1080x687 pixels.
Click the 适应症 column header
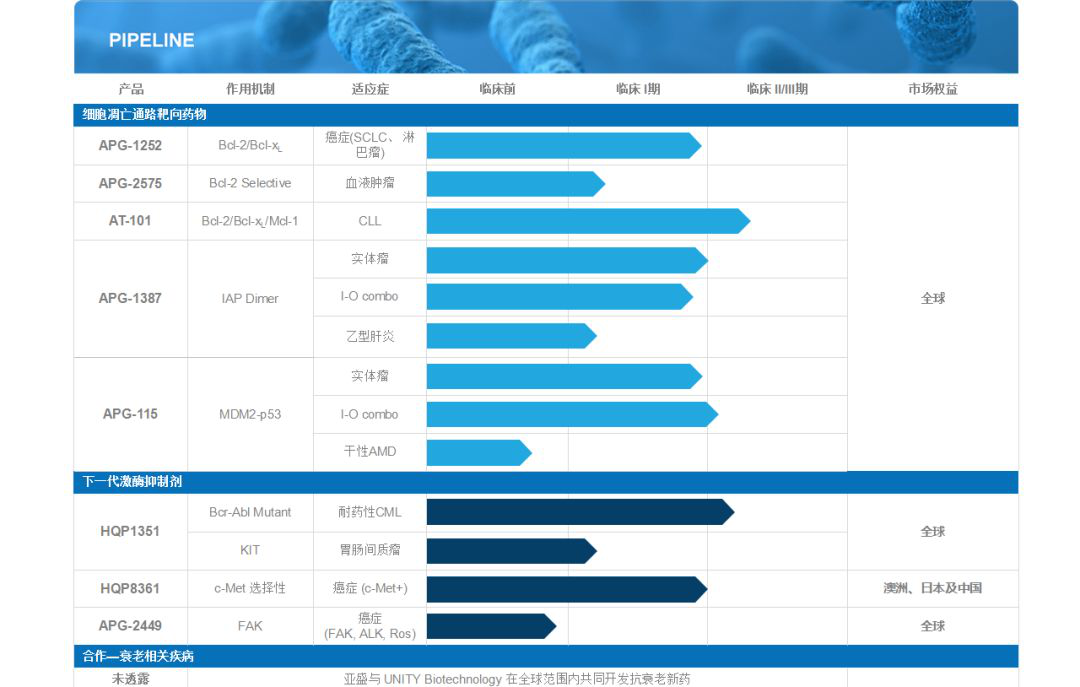pos(370,88)
